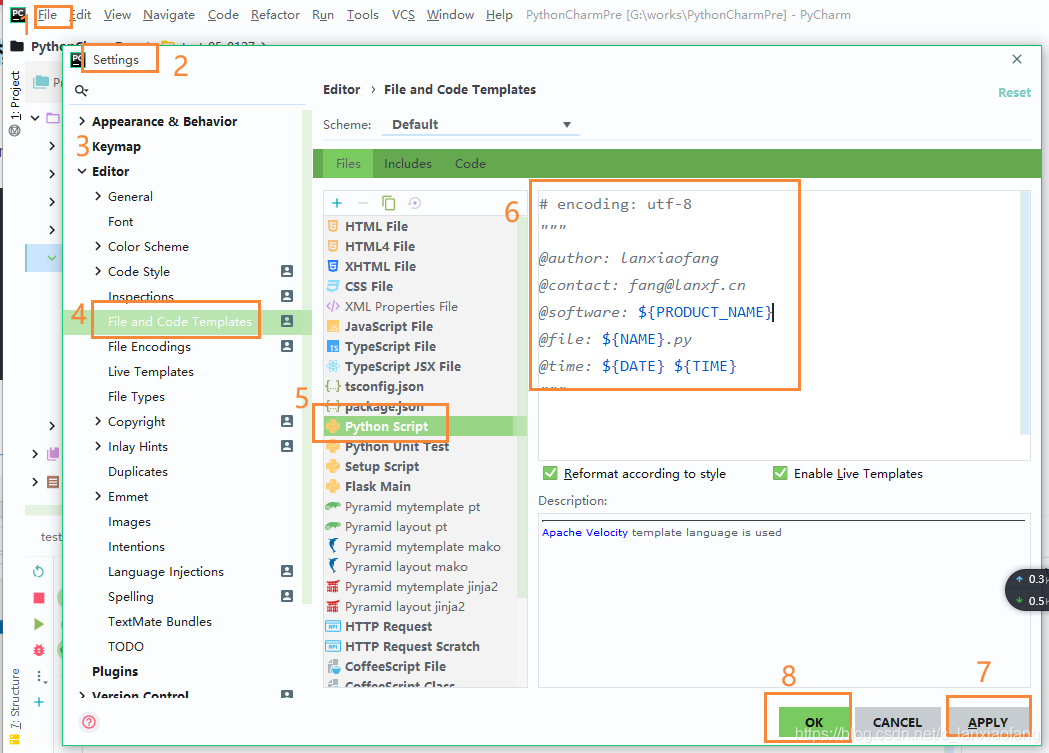Click the Editor breadcrumb
Screen dimensions: 1049x753
(x=341, y=90)
